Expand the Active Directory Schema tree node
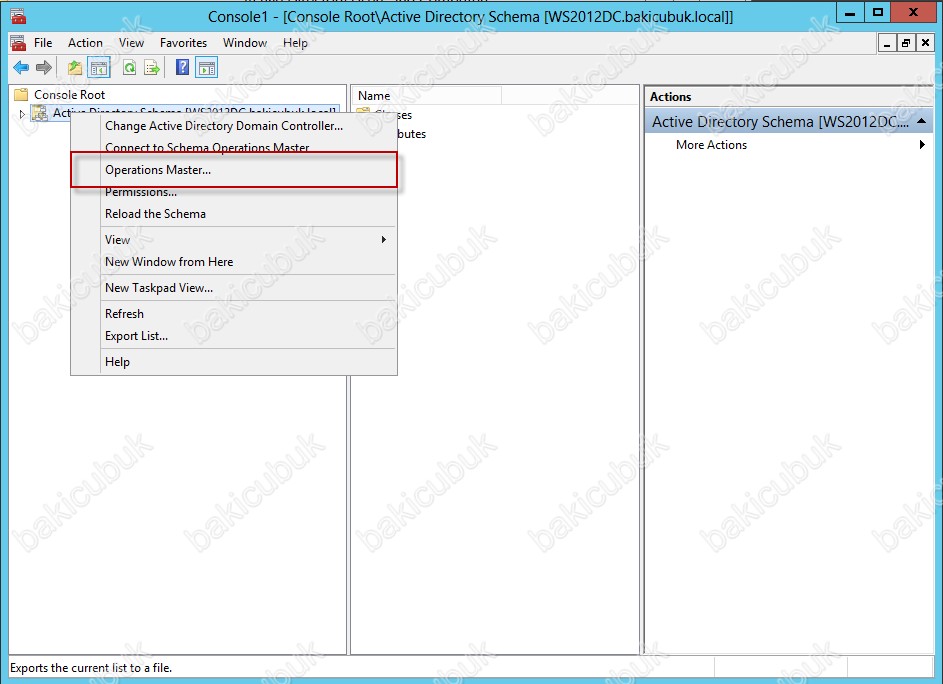This screenshot has height=684, width=943. [x=22, y=113]
